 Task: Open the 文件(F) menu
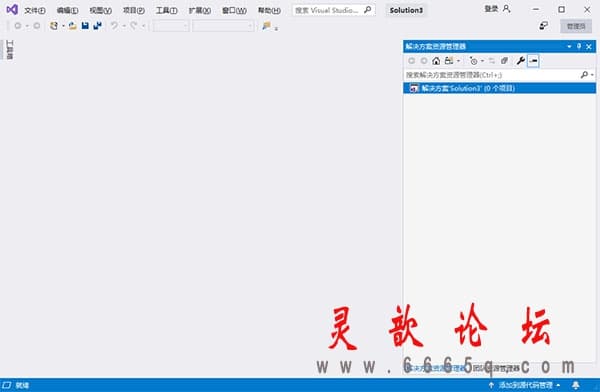35,10
